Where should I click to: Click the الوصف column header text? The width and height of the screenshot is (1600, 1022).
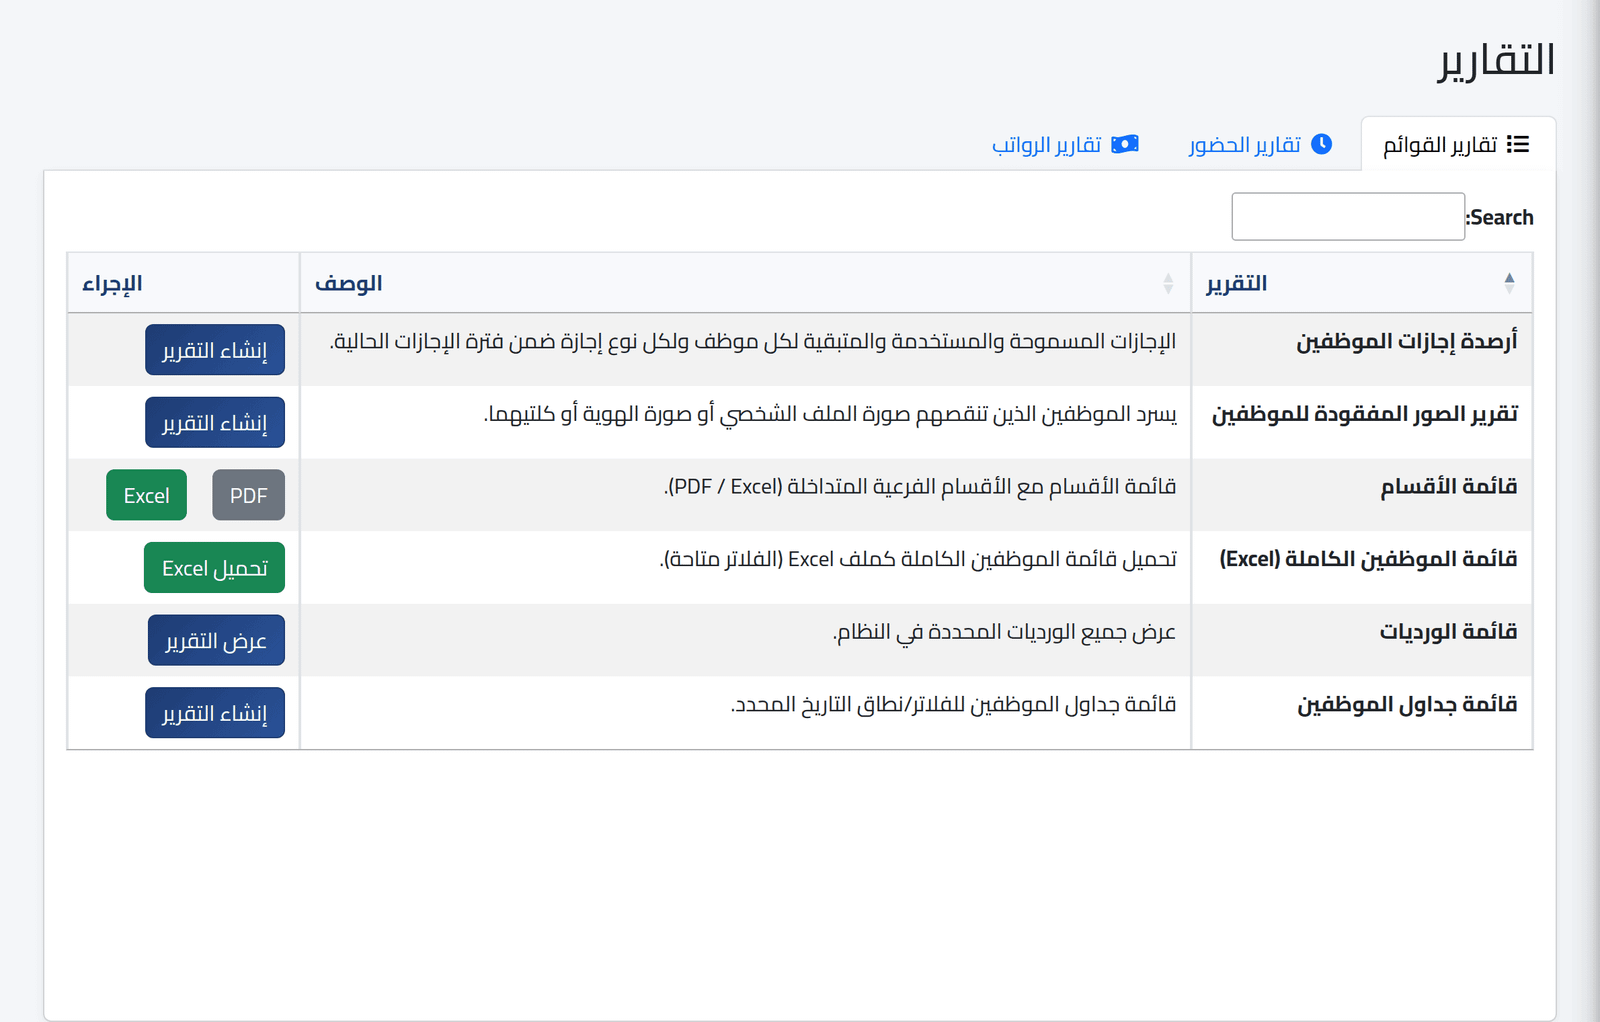[x=348, y=283]
